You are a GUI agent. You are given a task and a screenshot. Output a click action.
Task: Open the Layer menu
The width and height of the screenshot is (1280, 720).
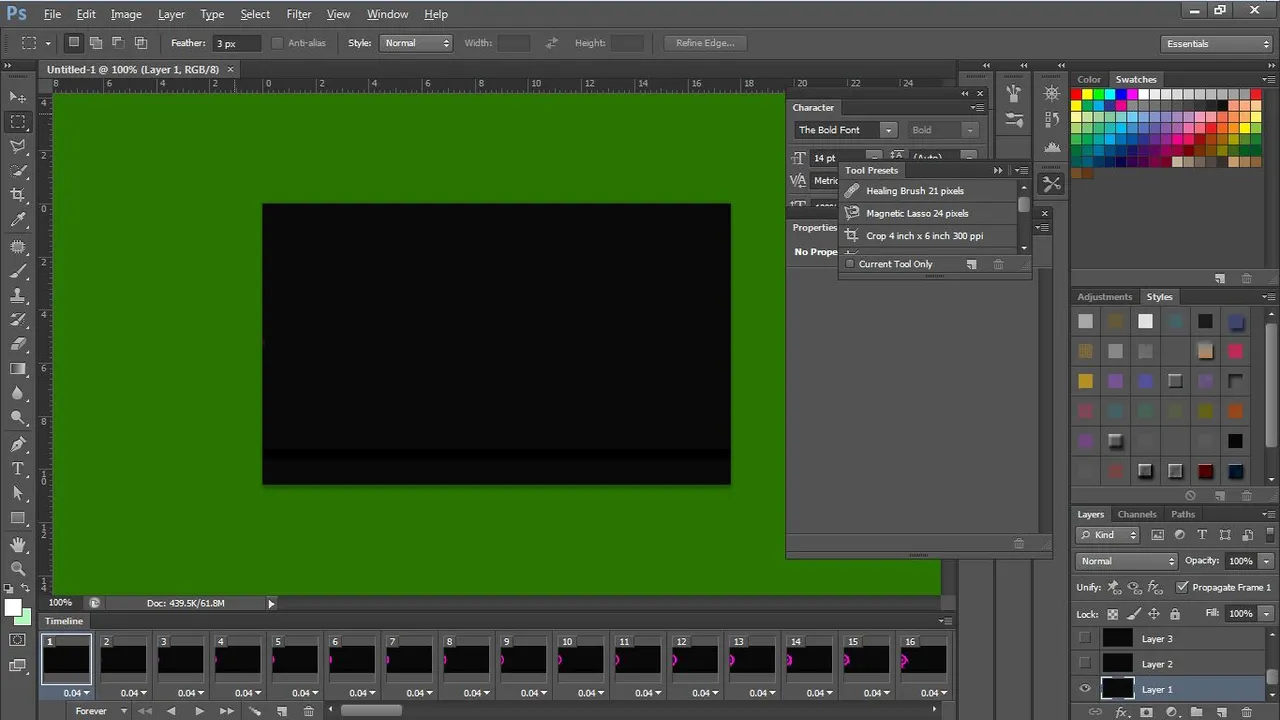pos(171,14)
